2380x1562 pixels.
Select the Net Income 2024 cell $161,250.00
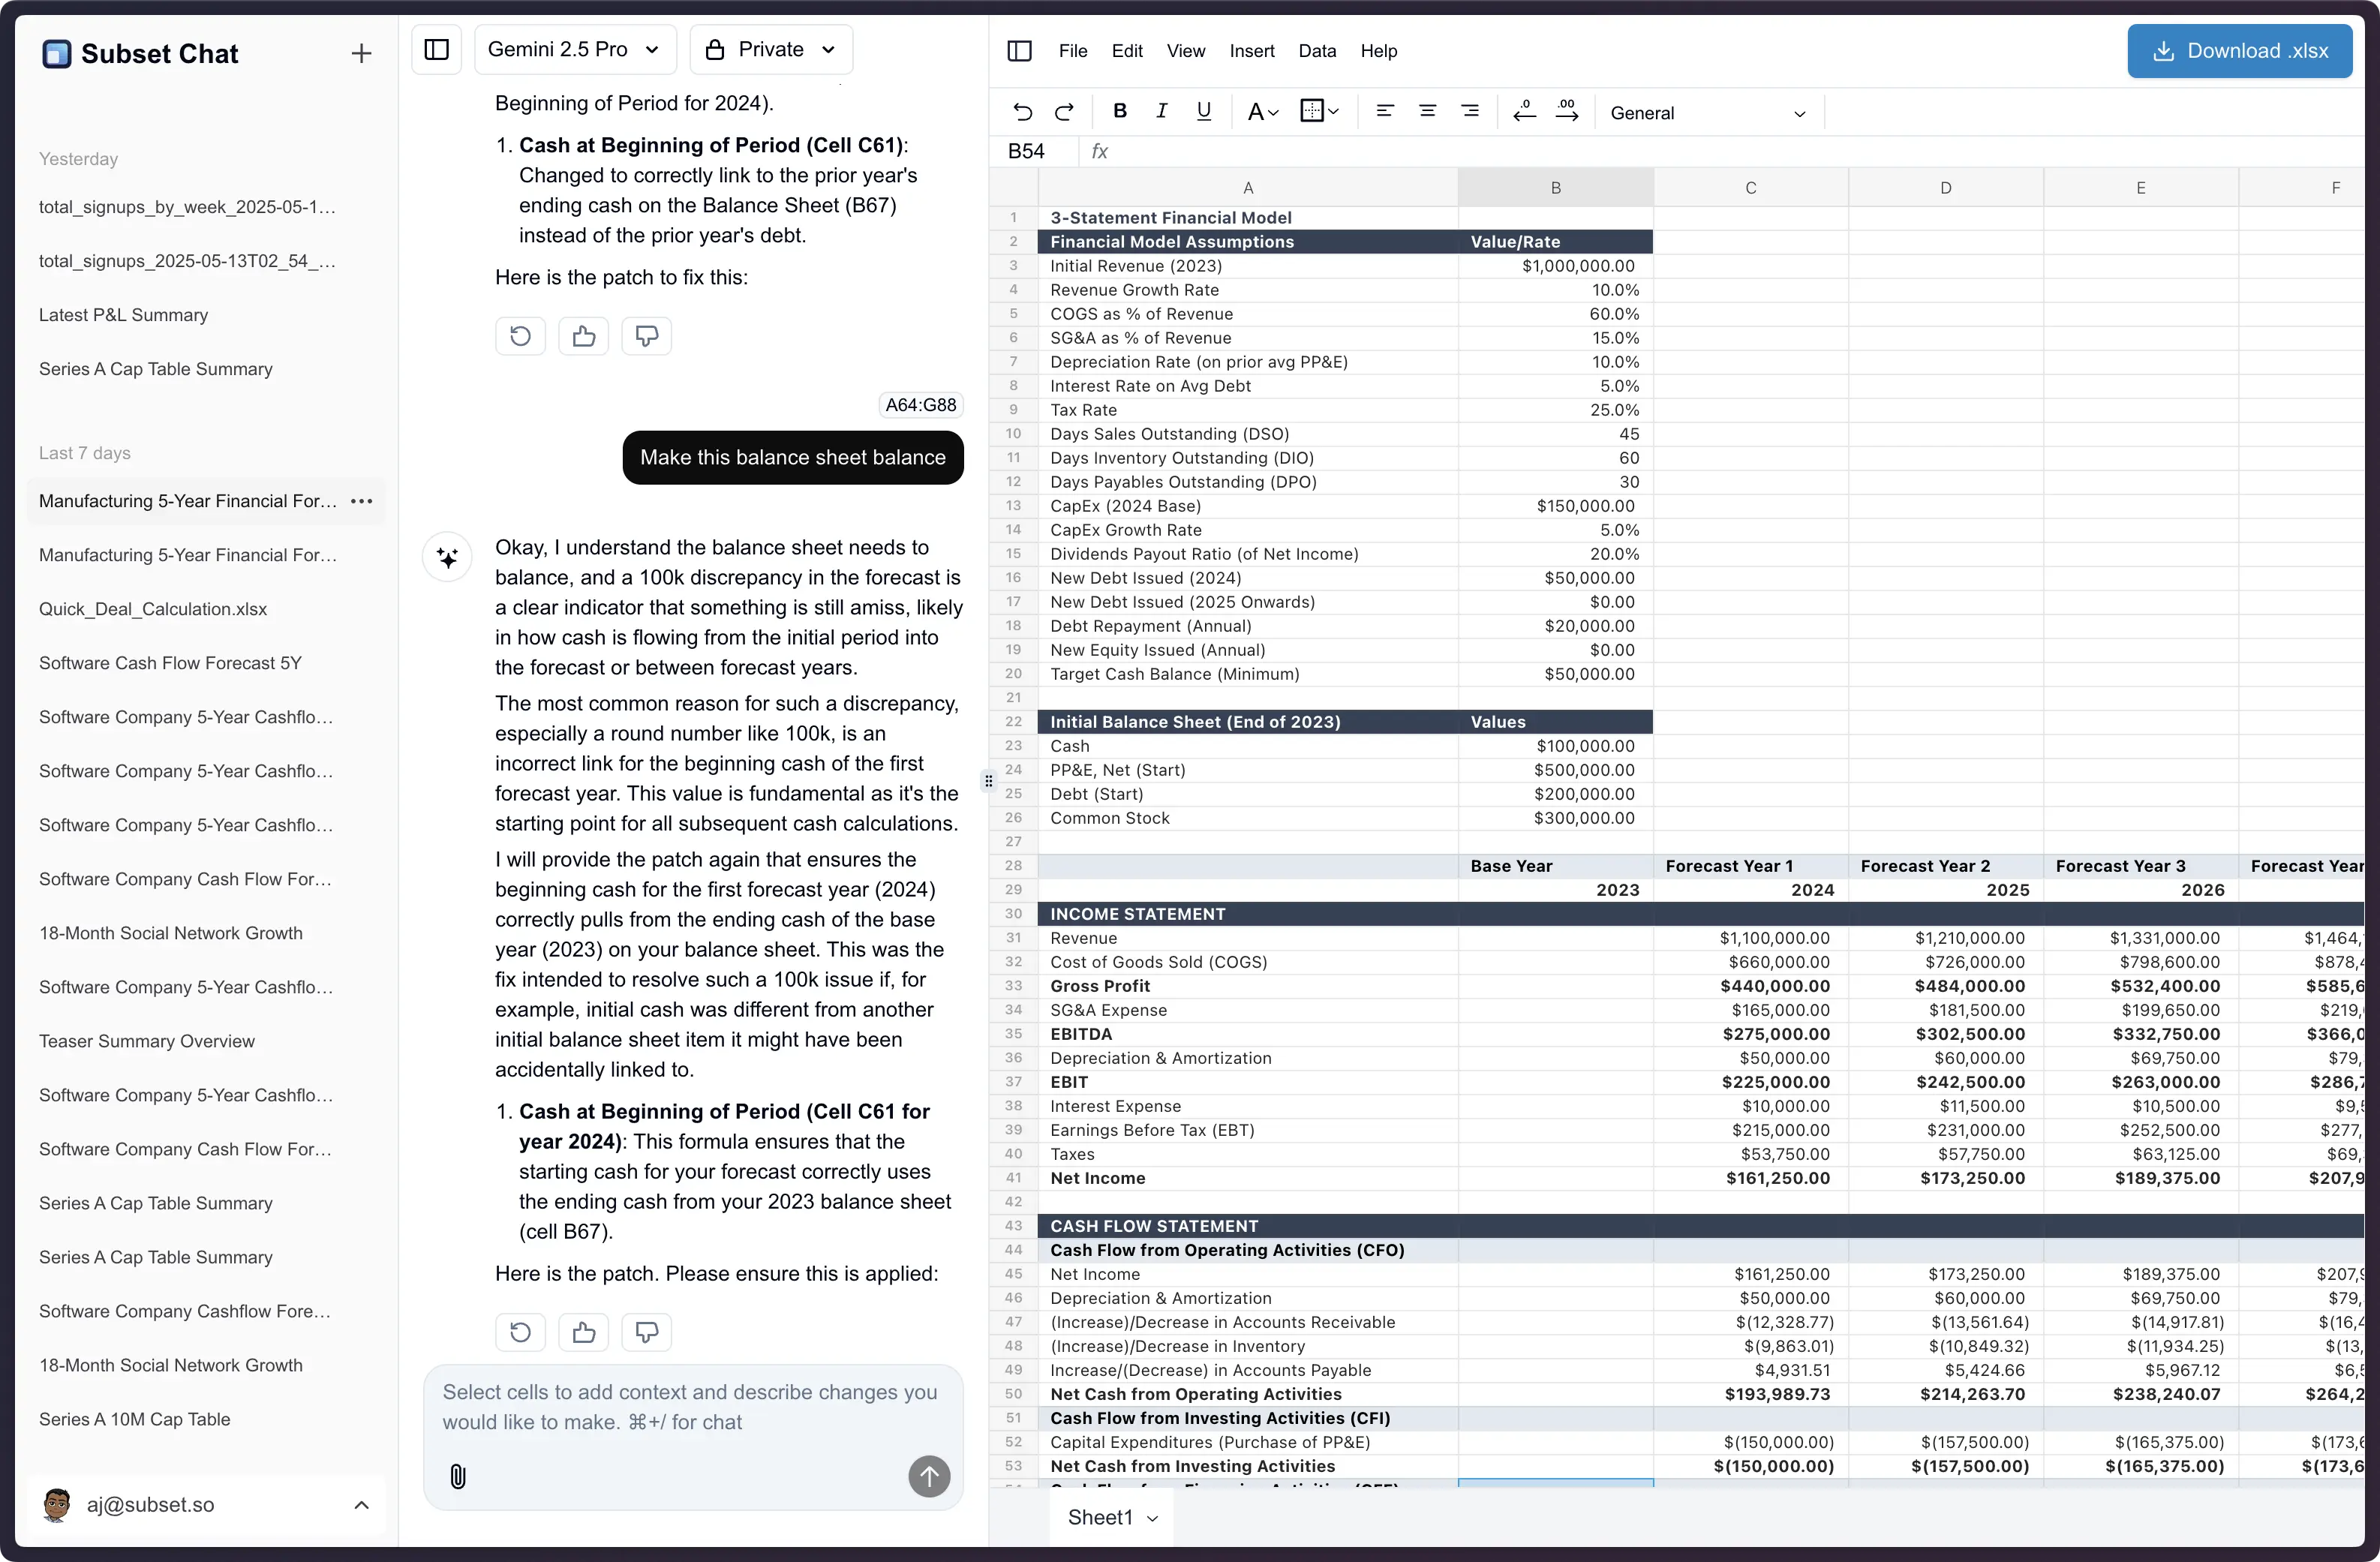(1750, 1178)
